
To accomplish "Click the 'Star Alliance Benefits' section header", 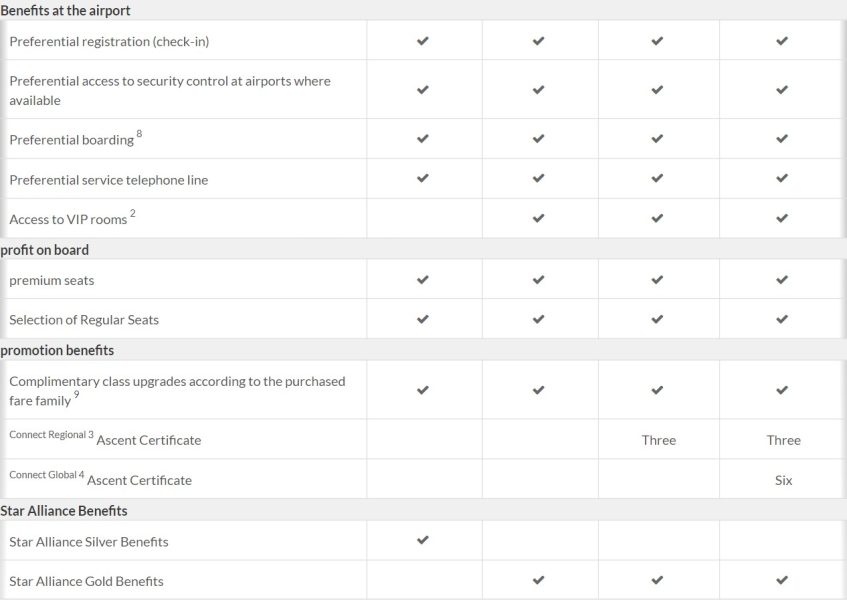I will coord(64,511).
